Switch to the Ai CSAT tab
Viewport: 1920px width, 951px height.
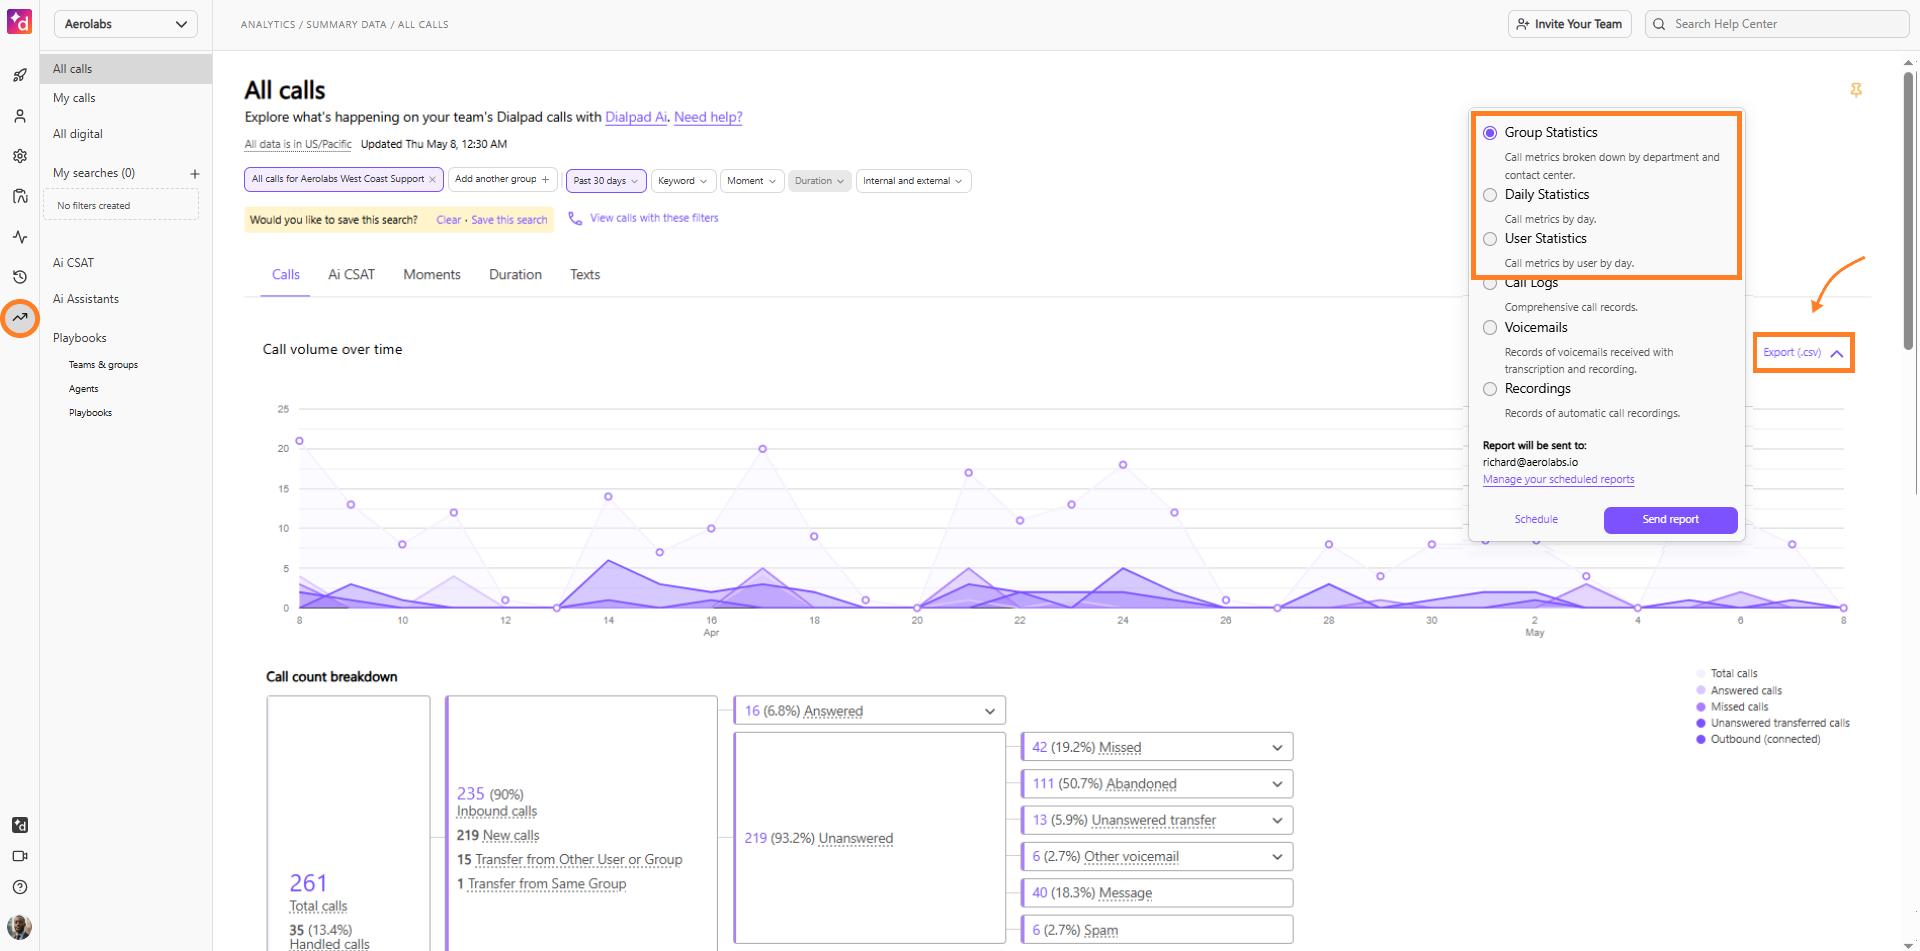coord(352,275)
